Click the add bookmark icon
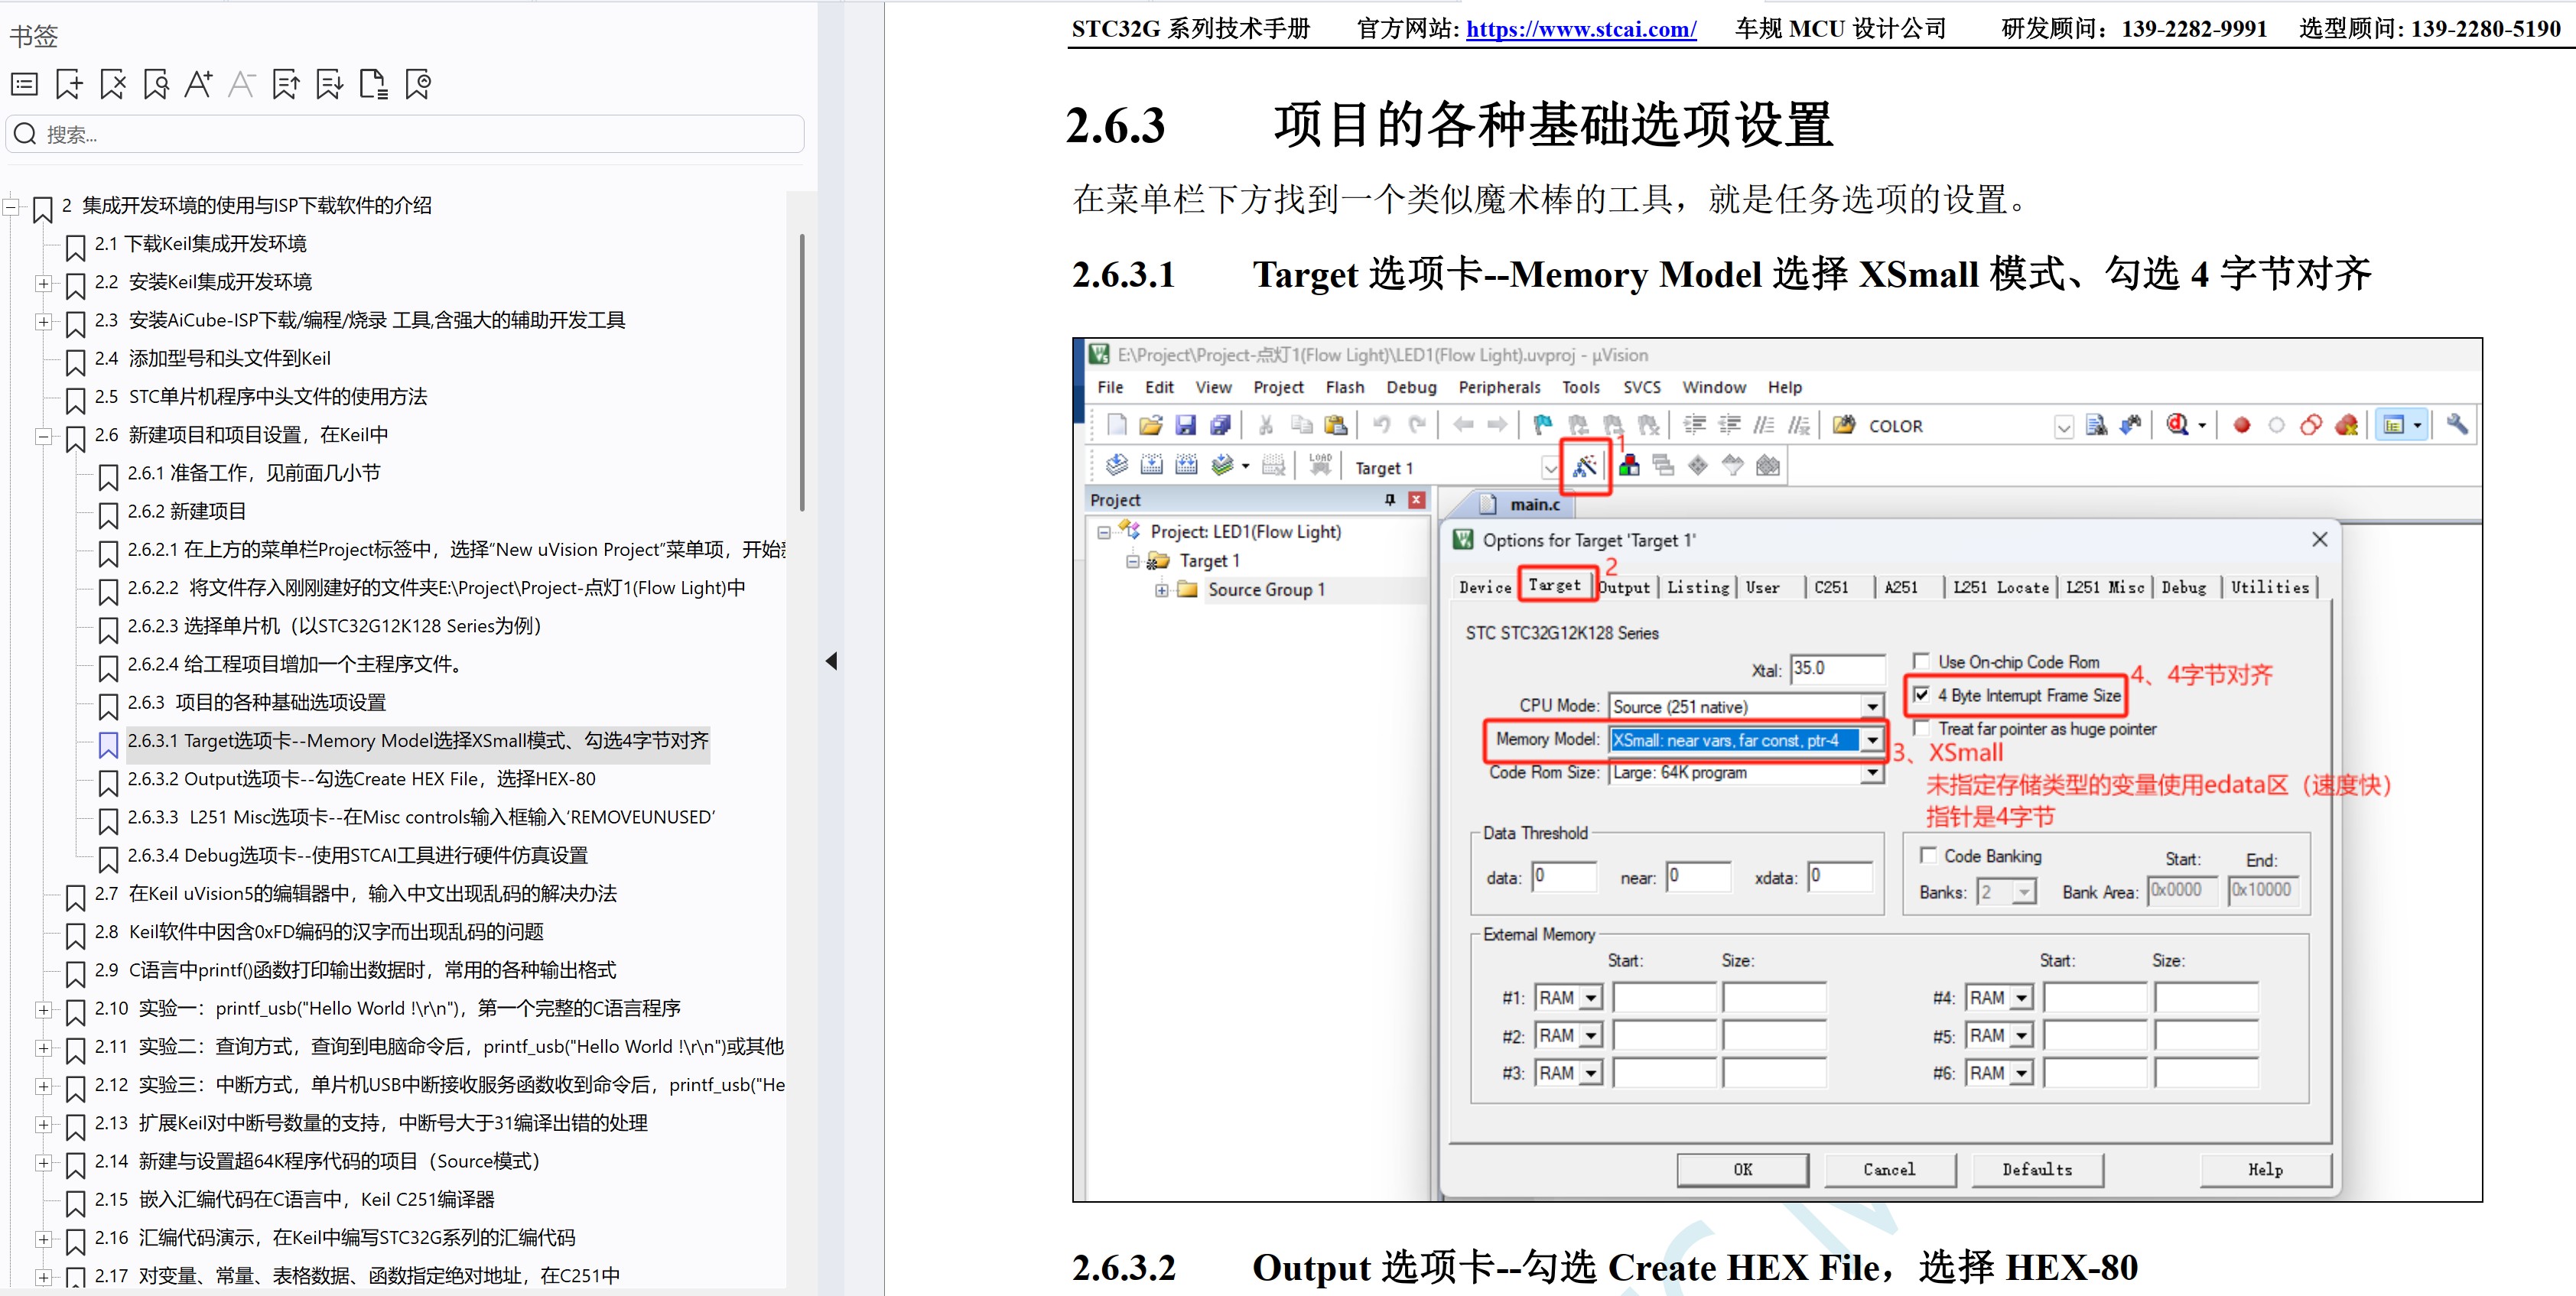The width and height of the screenshot is (2576, 1296). 69,84
